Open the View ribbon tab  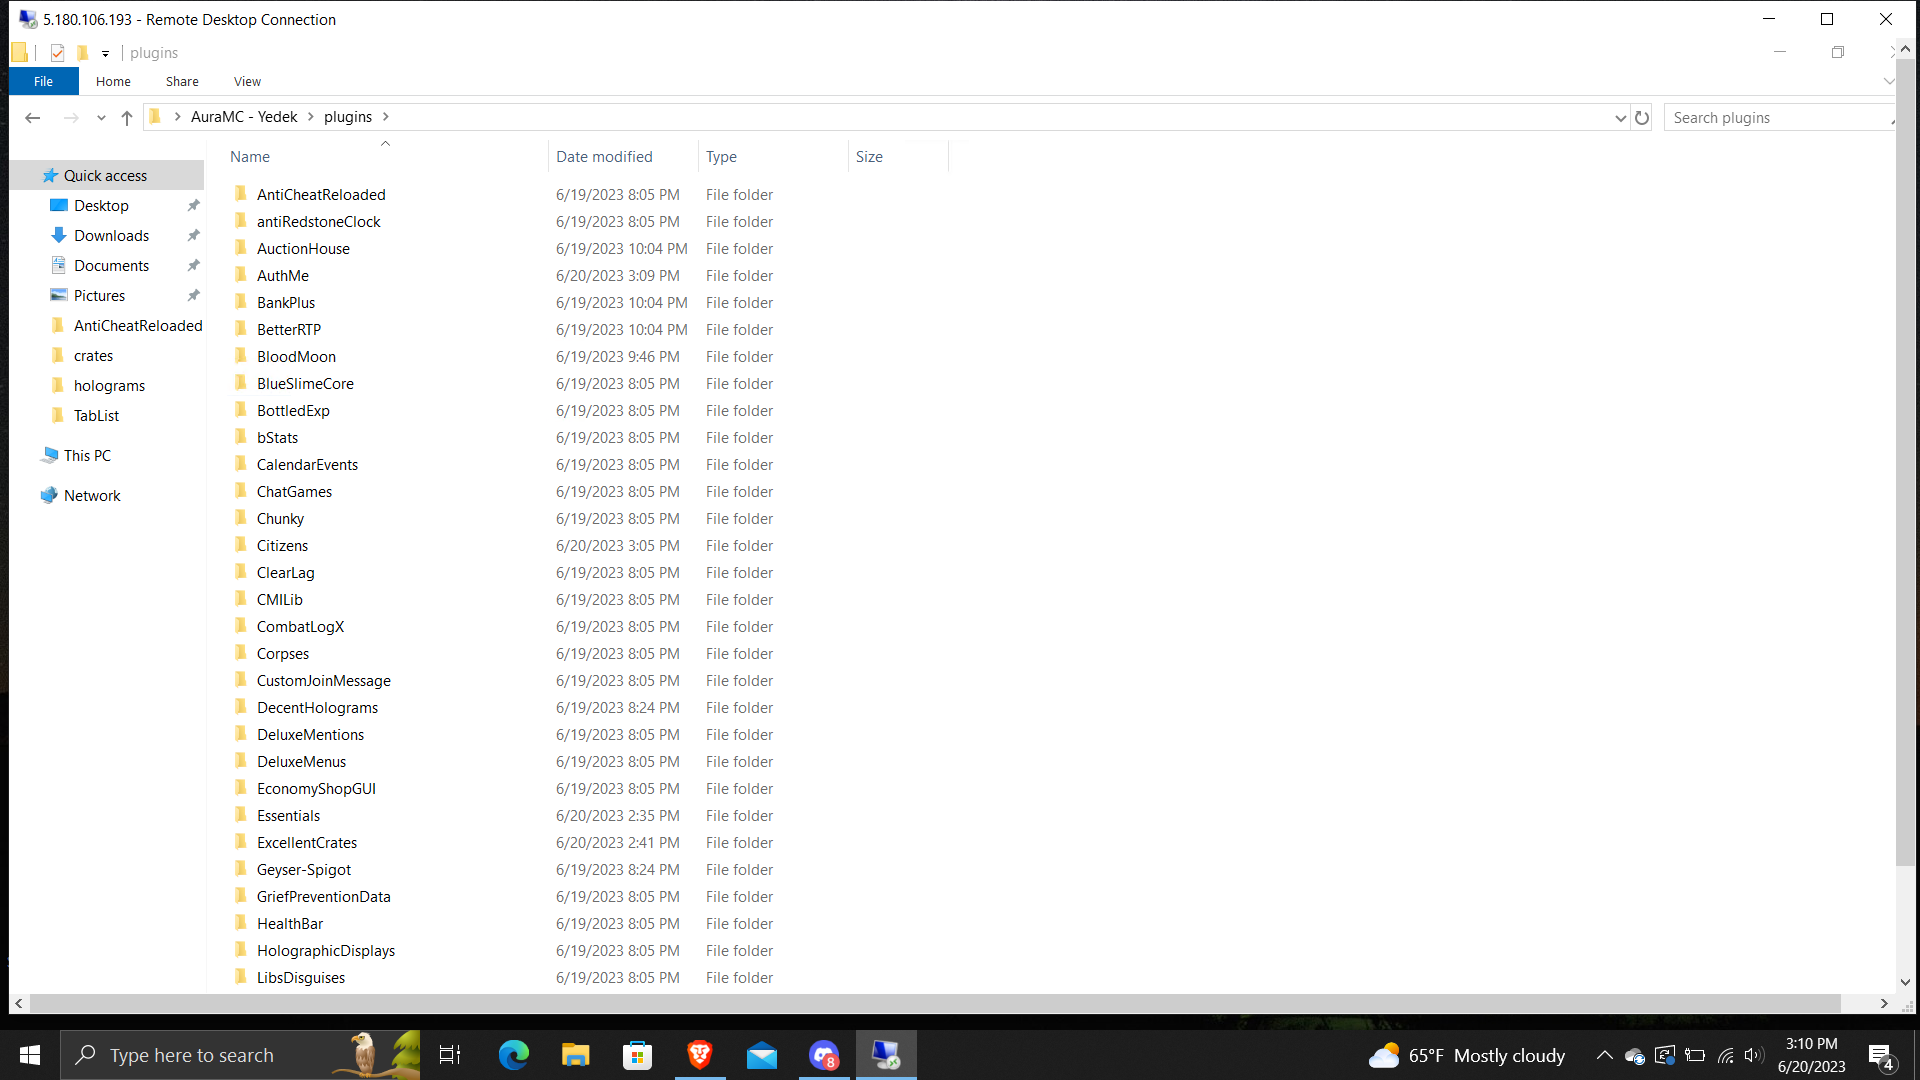pos(247,82)
